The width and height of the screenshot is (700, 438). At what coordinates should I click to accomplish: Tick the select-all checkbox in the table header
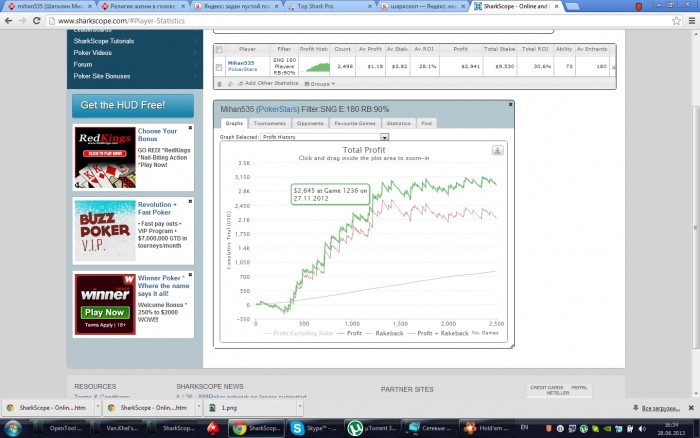click(219, 50)
